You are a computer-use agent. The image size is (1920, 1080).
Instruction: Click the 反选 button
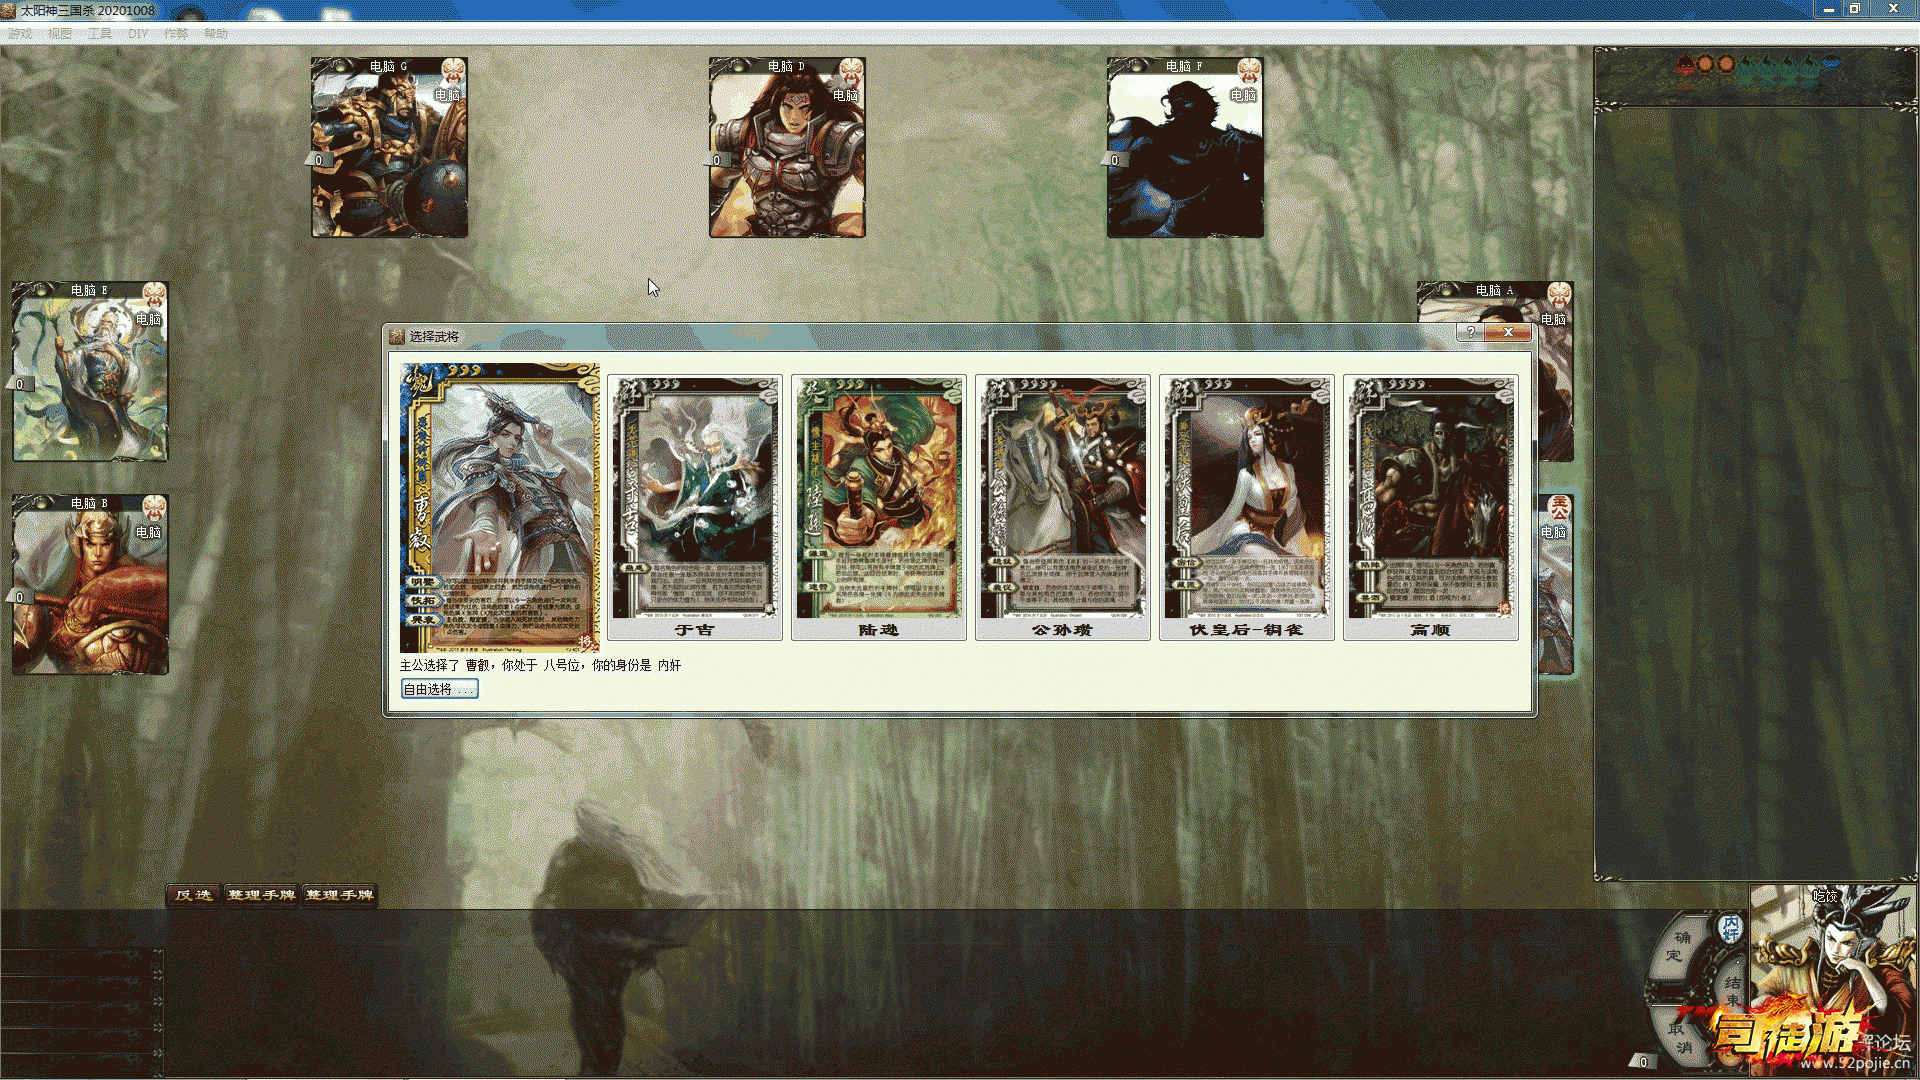[x=194, y=895]
